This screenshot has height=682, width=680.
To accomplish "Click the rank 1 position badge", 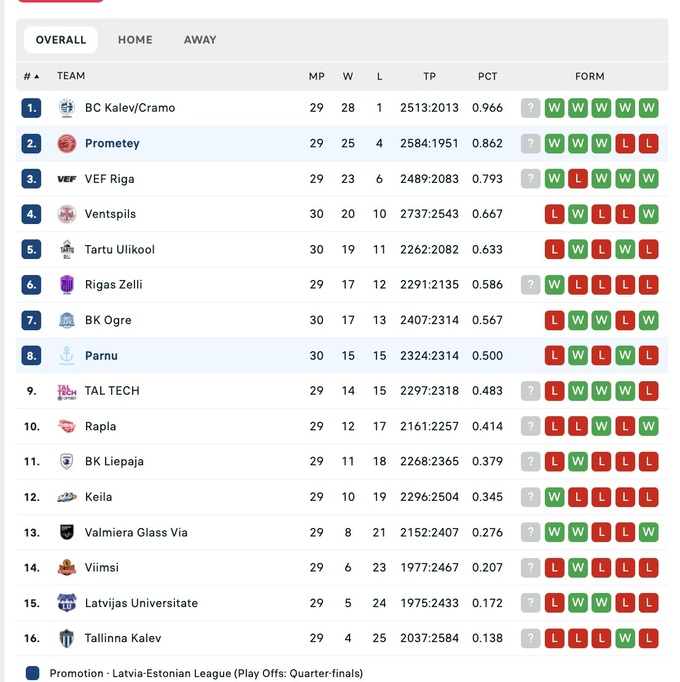I will 31,108.
